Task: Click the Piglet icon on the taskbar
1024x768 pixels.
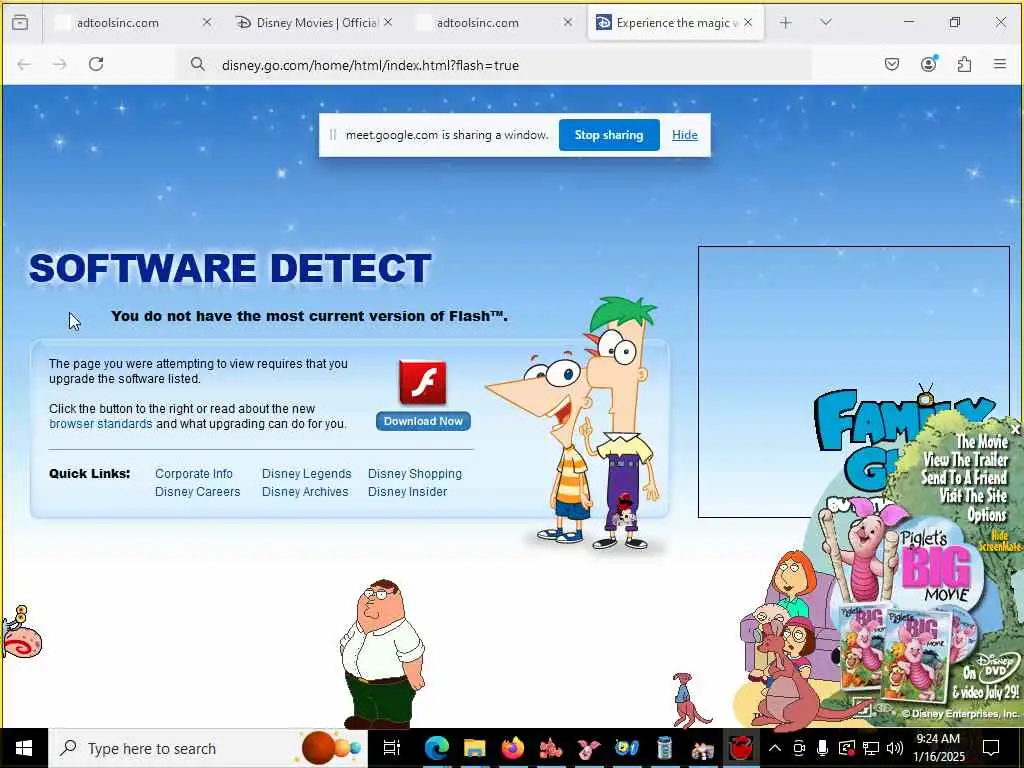Action: tap(588, 748)
